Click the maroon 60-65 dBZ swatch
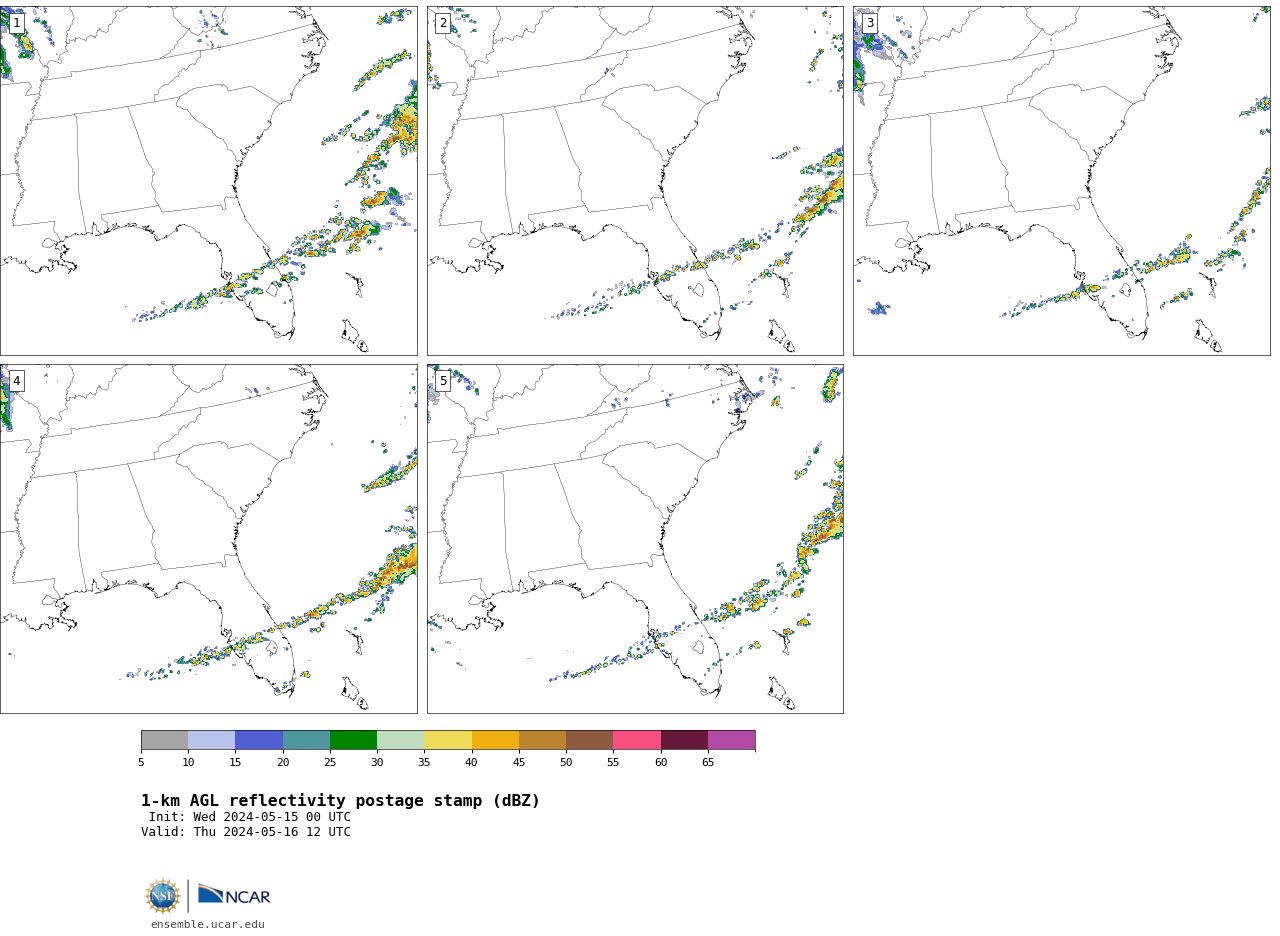 coord(684,740)
